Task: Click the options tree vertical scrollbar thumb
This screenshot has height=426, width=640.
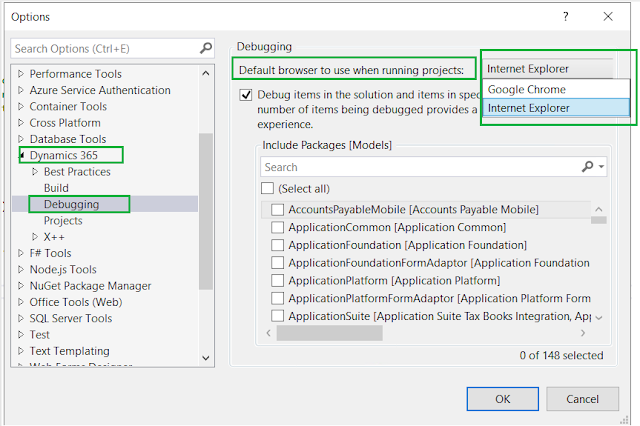Action: tap(206, 211)
